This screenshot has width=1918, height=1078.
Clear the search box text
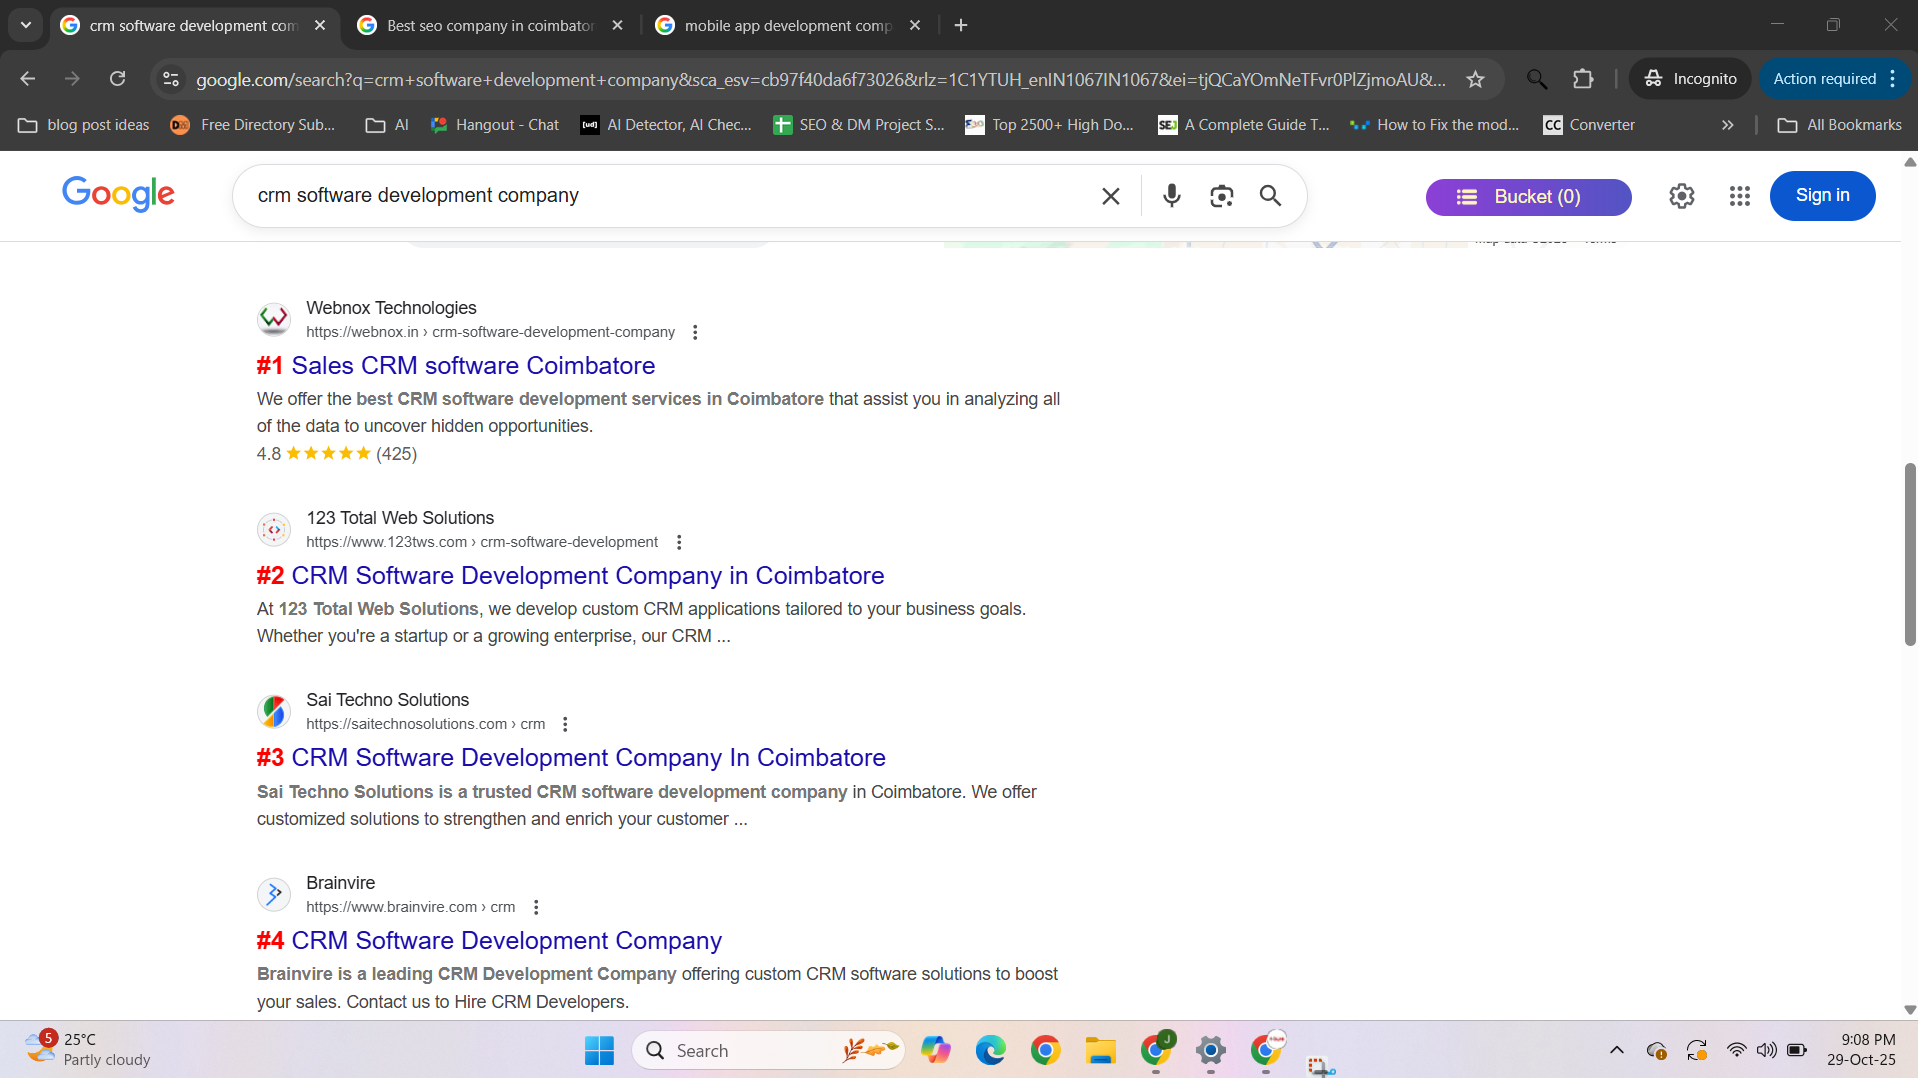click(x=1110, y=196)
